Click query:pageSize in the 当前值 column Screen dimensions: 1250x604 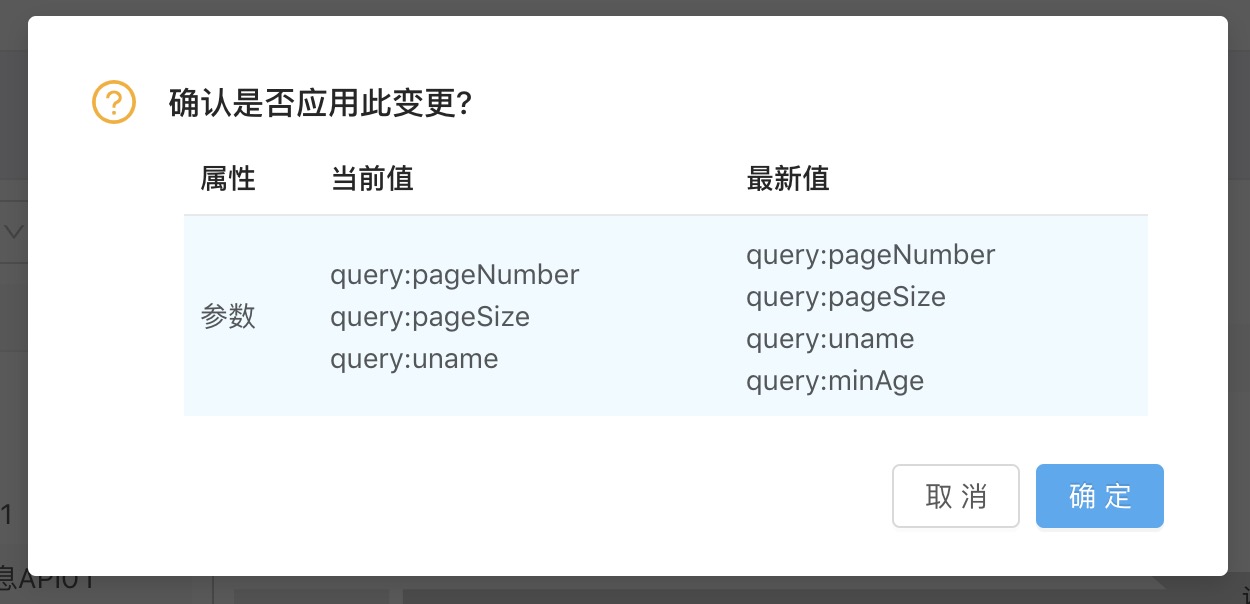coord(430,317)
